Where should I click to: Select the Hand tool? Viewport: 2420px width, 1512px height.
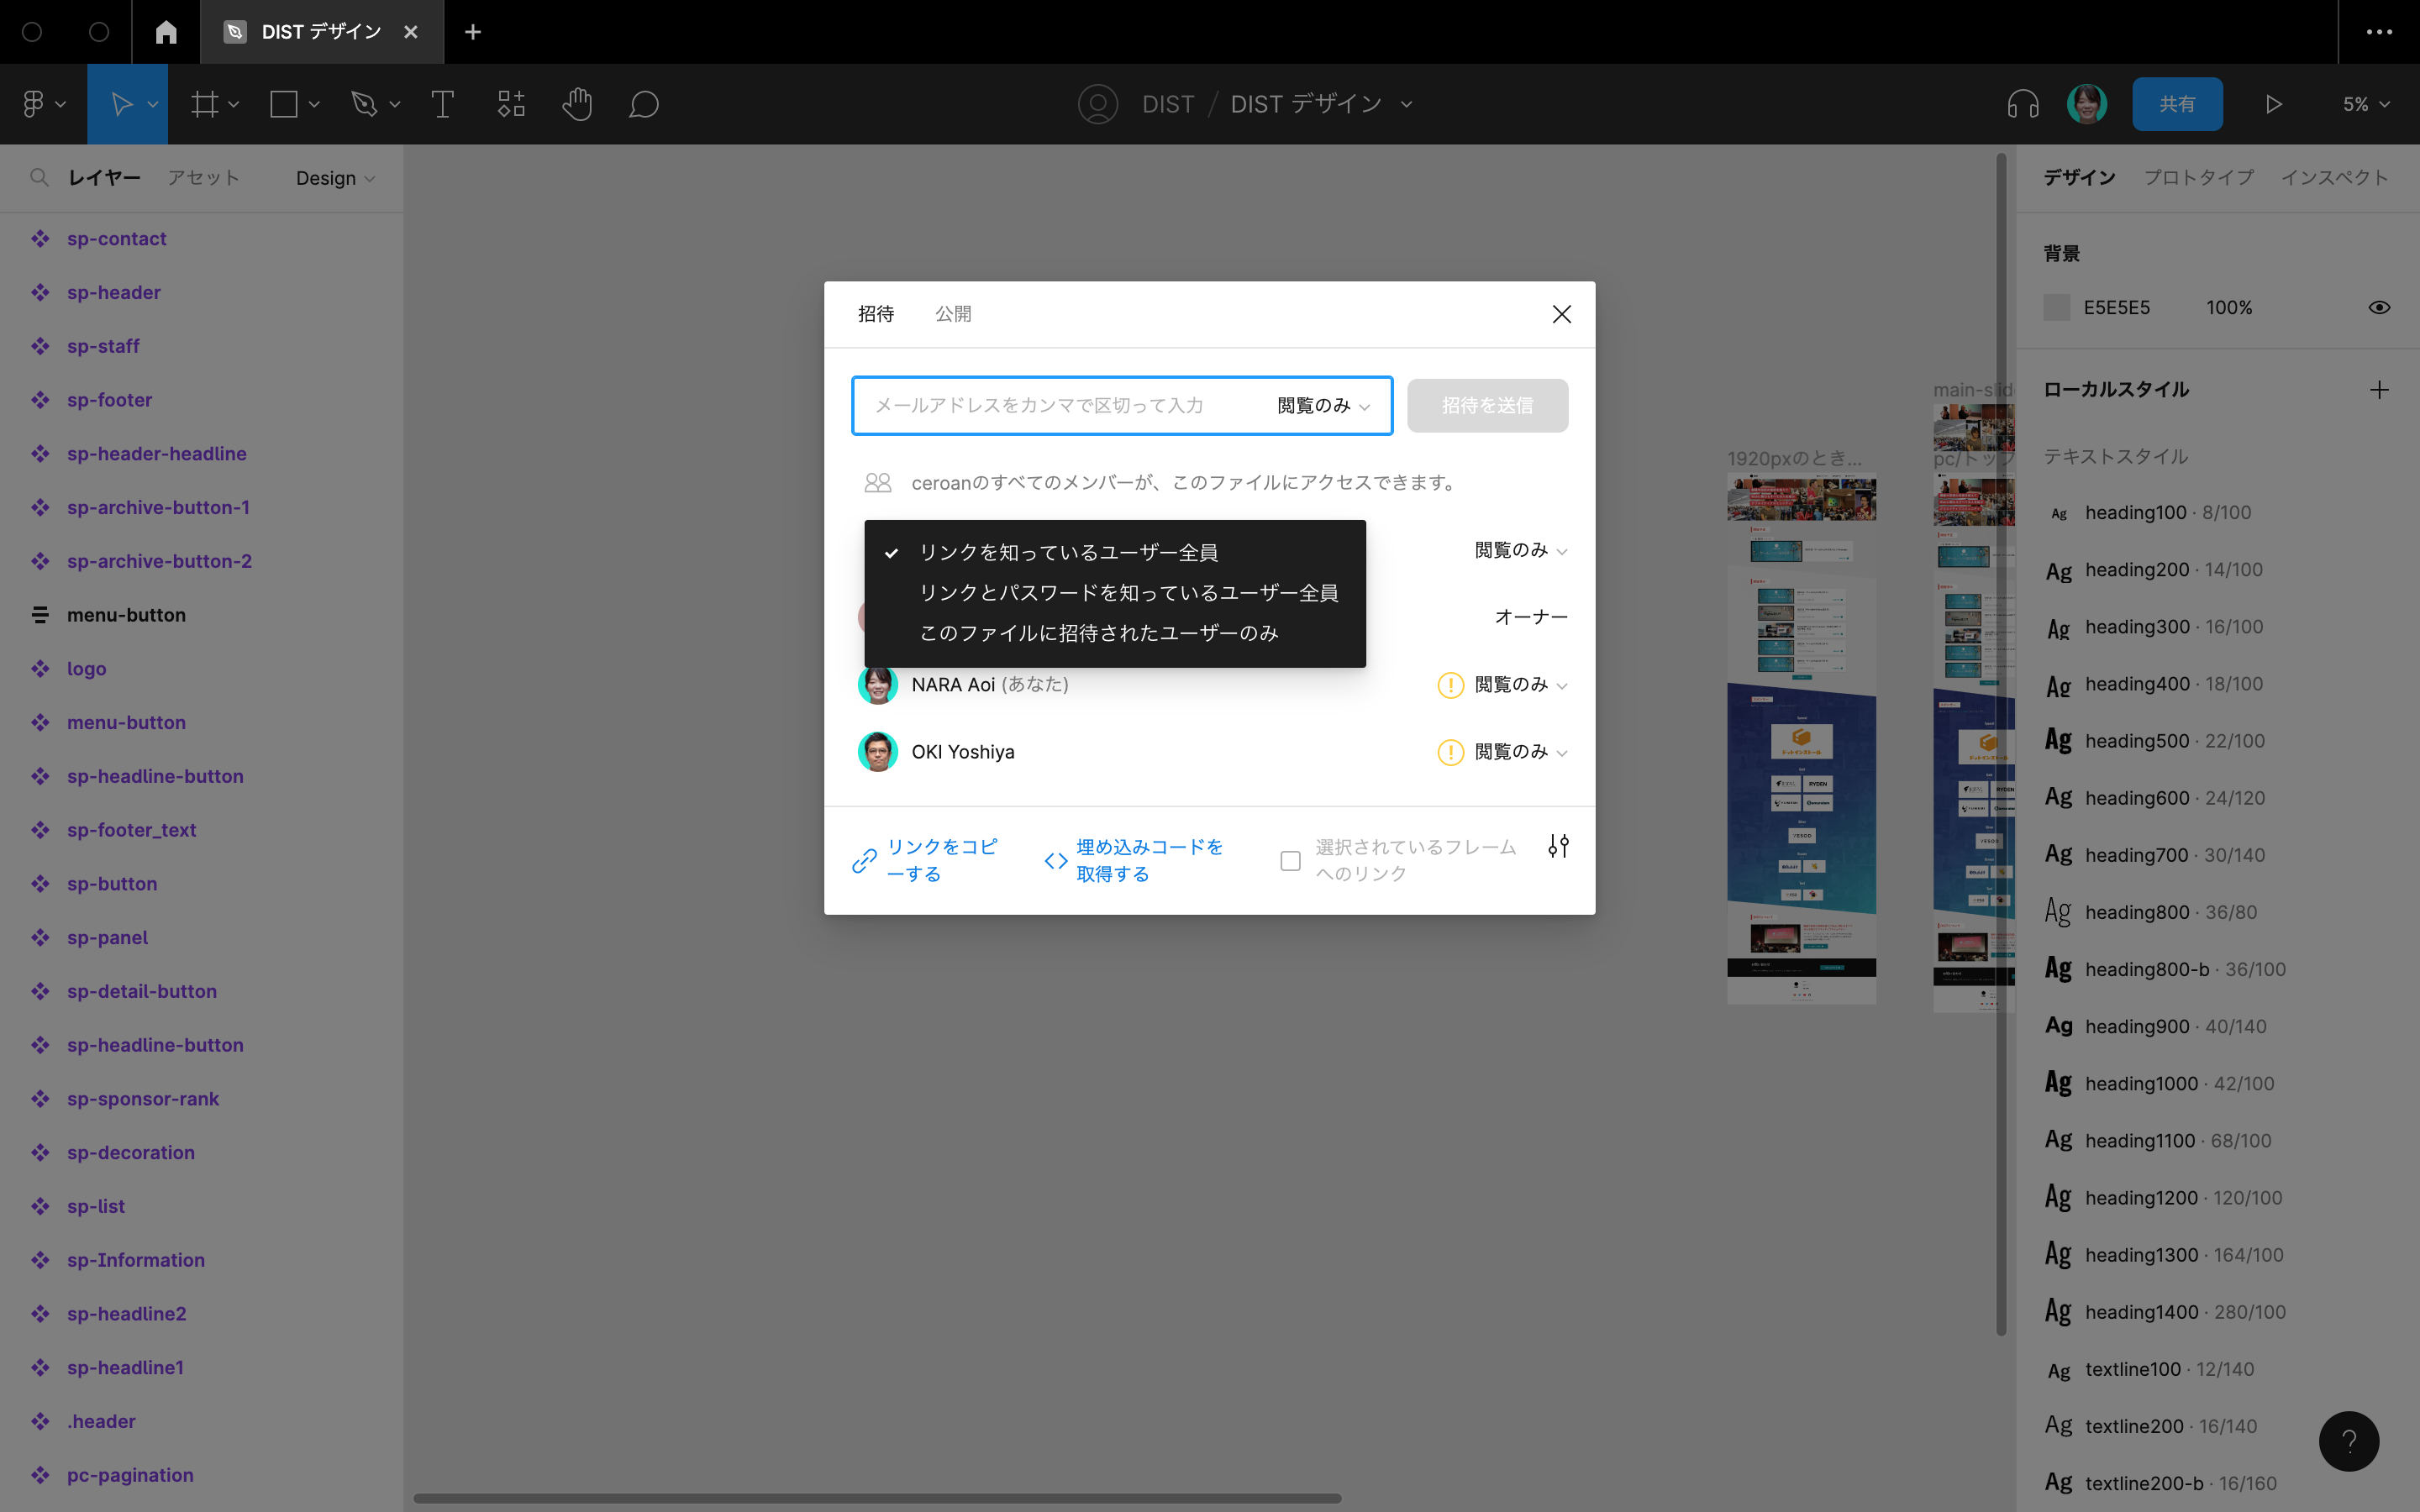(577, 104)
